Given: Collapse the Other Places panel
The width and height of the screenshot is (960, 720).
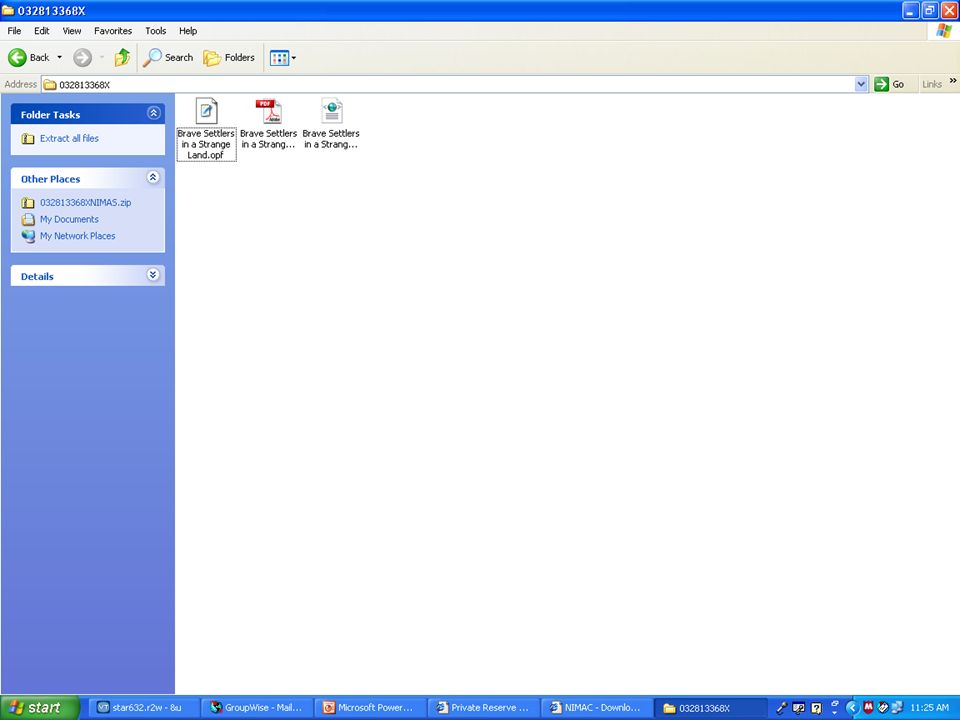Looking at the screenshot, I should pos(154,178).
